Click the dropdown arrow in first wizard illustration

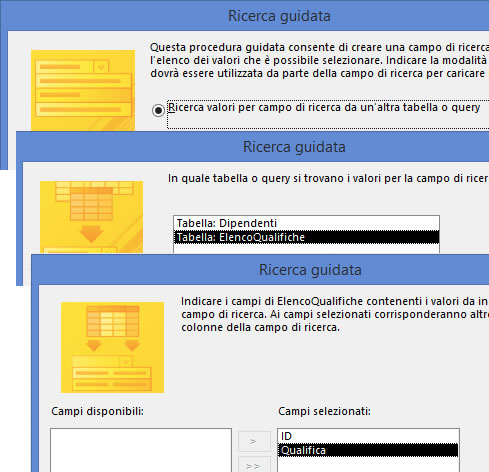101,67
